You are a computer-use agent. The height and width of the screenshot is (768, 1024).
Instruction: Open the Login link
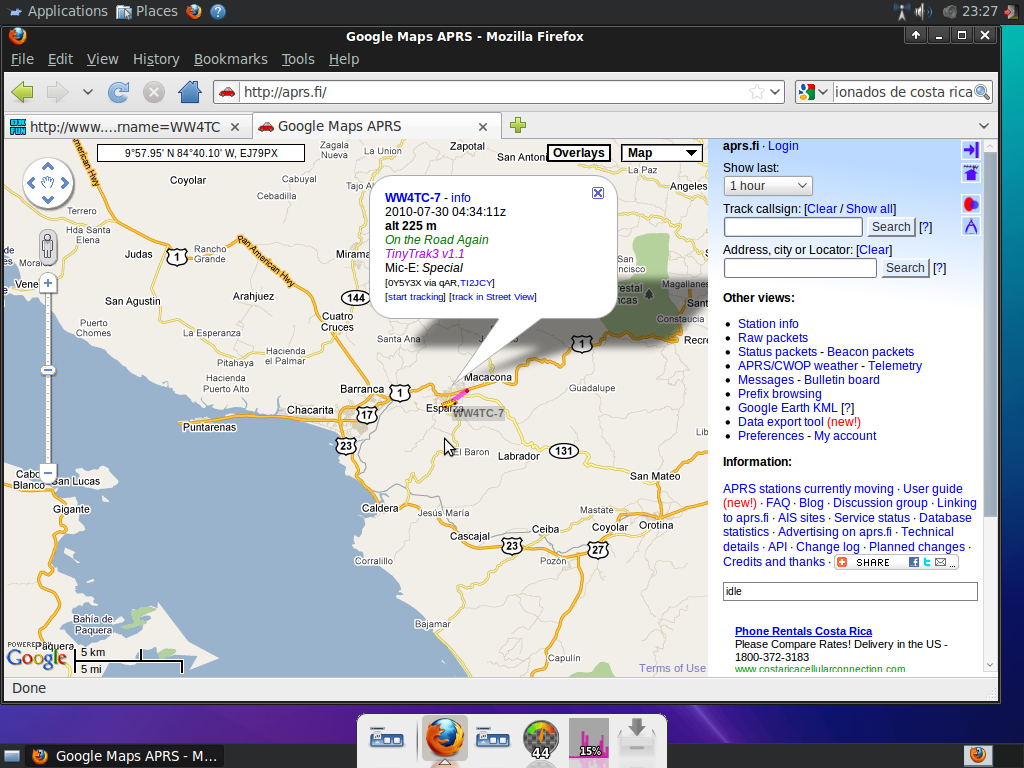pyautogui.click(x=783, y=146)
